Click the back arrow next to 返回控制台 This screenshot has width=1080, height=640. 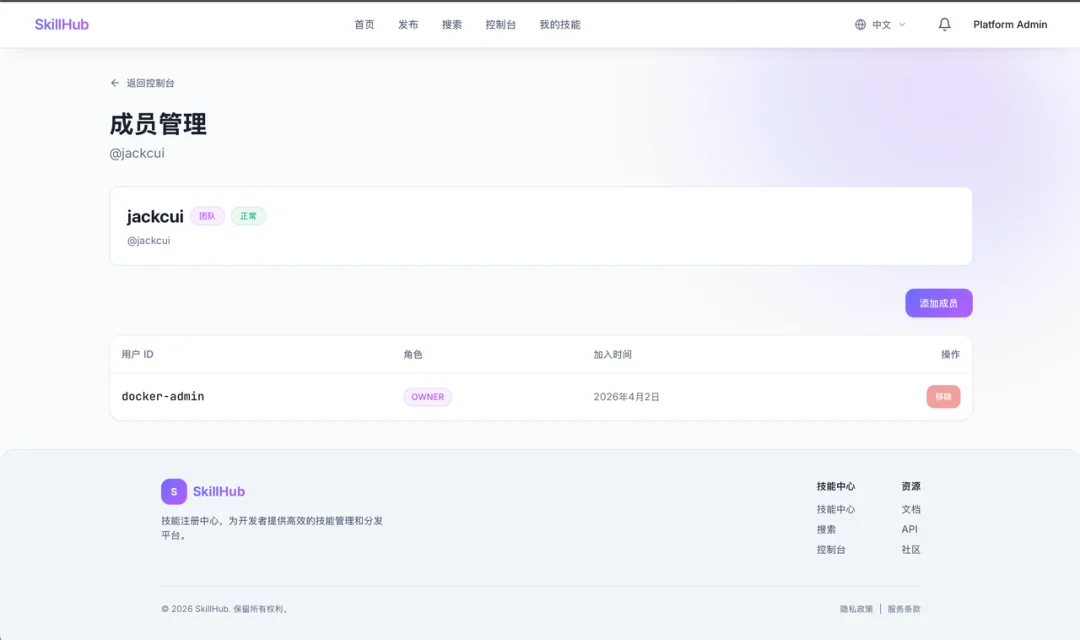point(115,83)
